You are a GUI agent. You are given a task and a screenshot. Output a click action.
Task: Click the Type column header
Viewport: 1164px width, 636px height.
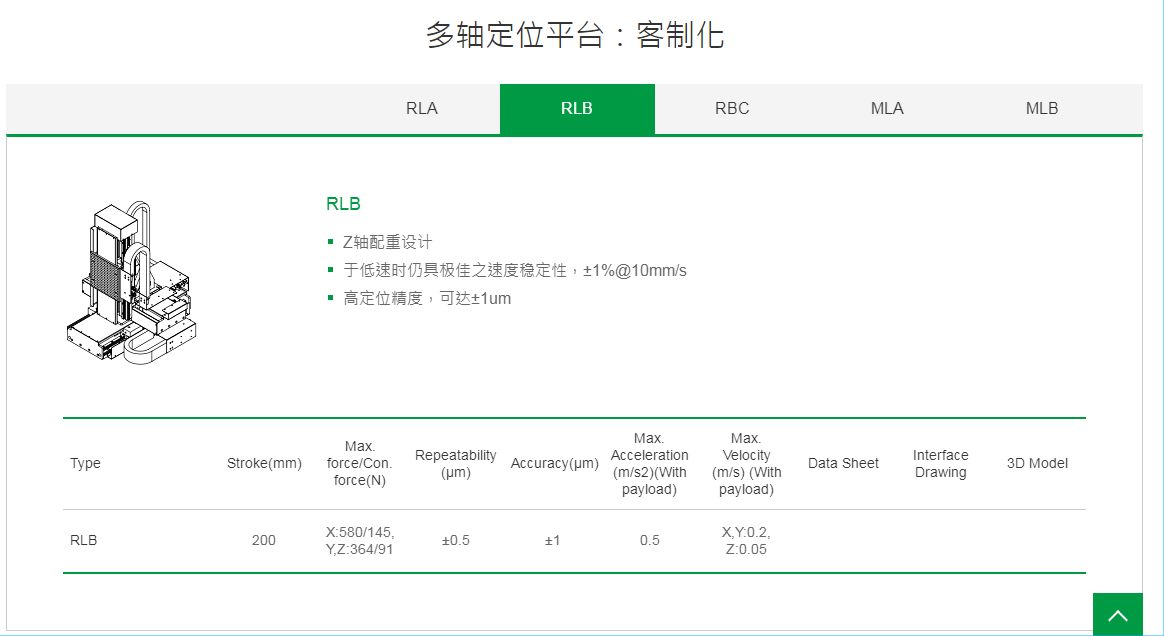point(85,463)
